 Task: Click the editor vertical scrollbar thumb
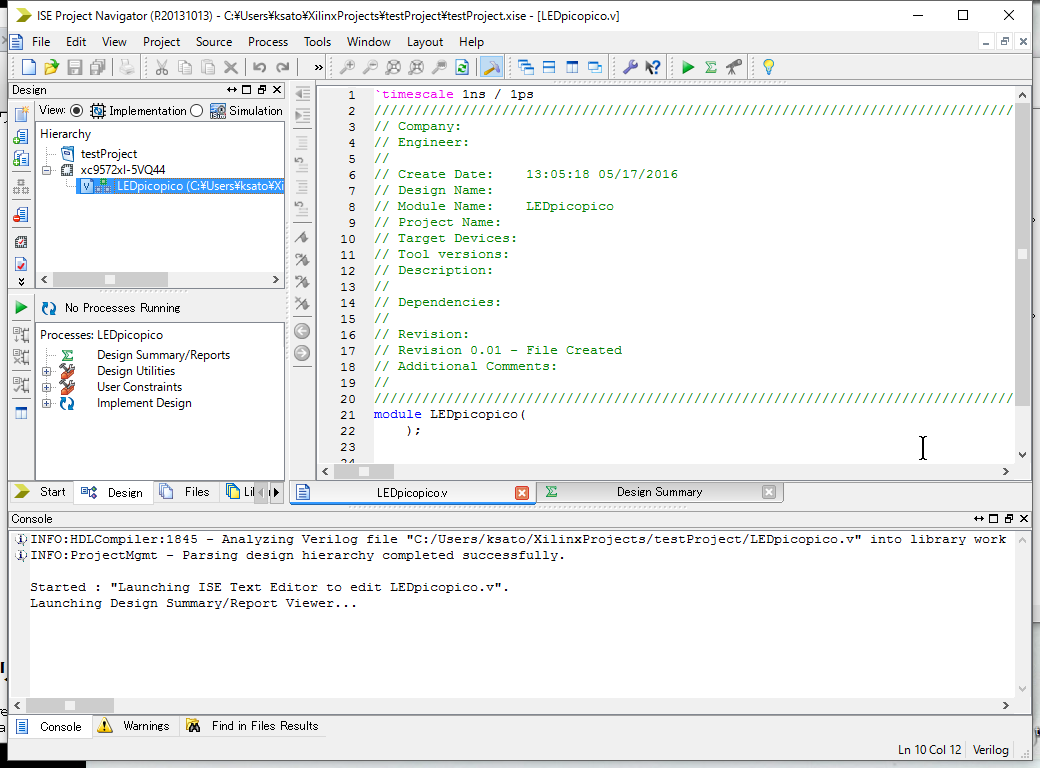(x=1022, y=254)
